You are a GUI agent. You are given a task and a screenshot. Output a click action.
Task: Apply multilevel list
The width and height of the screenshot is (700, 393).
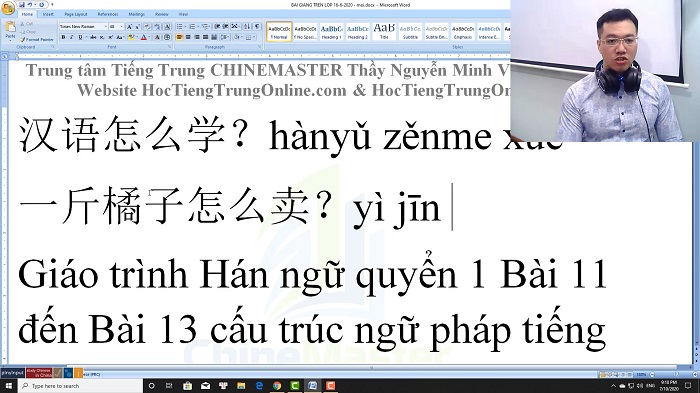pos(205,27)
